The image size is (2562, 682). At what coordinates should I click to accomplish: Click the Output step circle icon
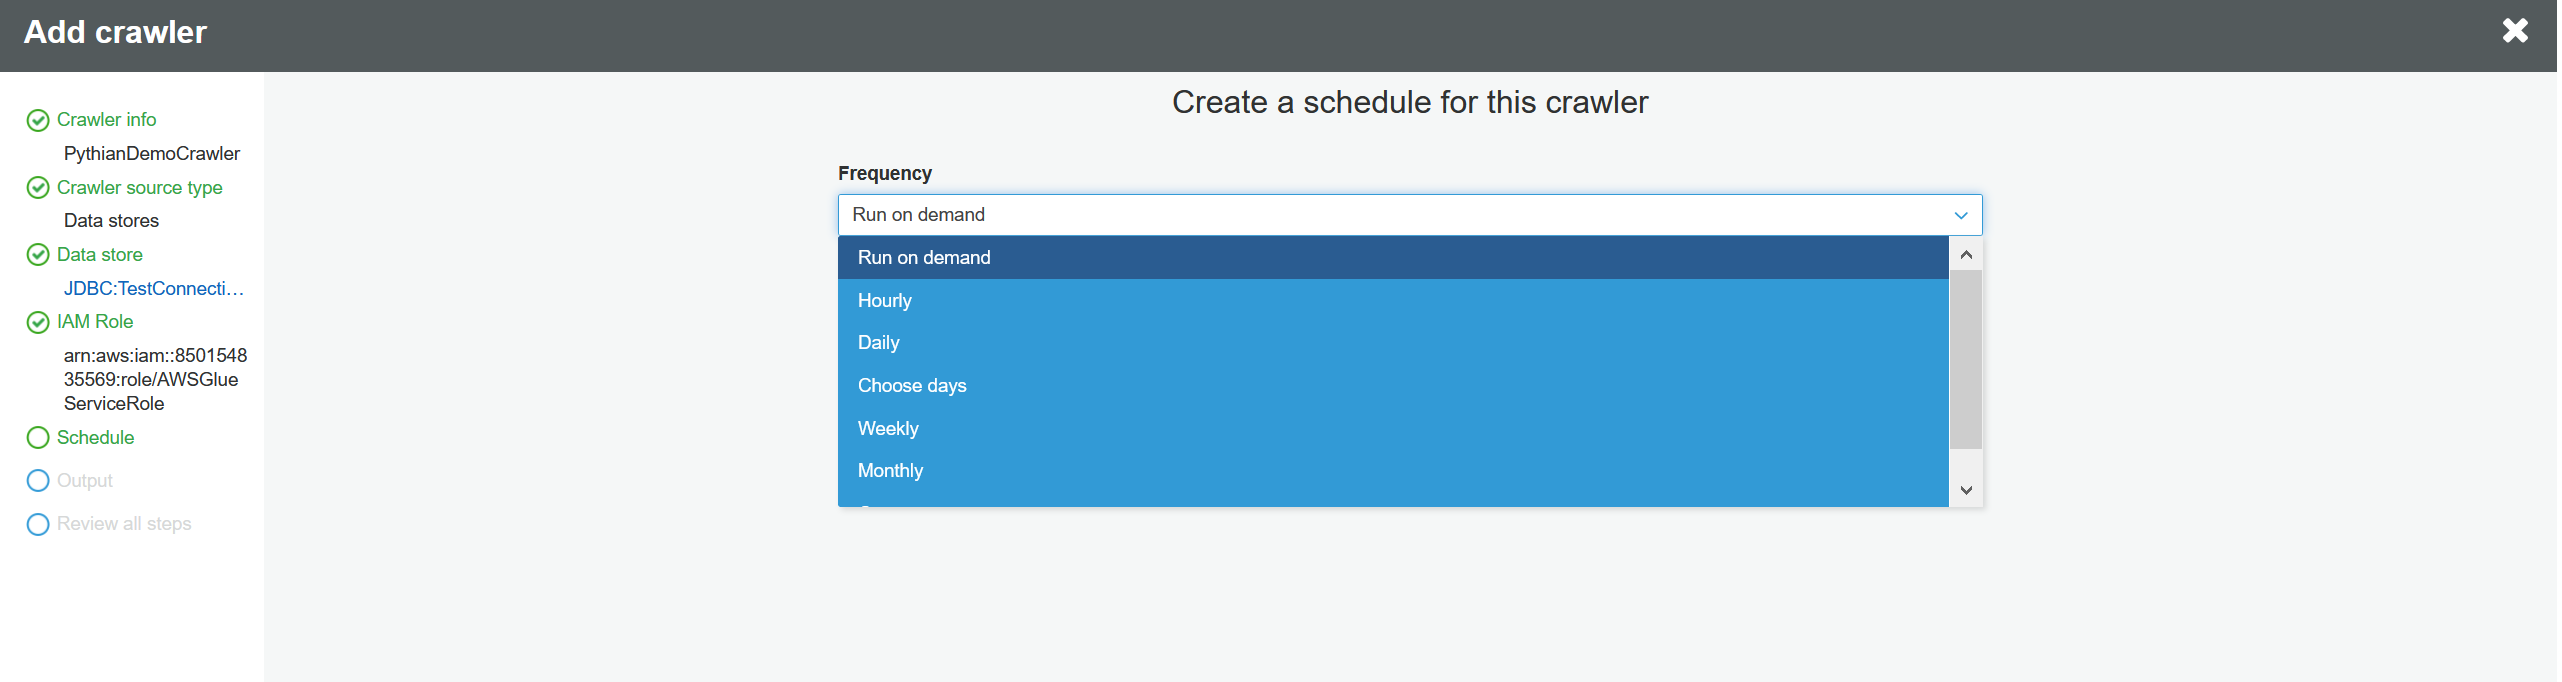pyautogui.click(x=38, y=481)
